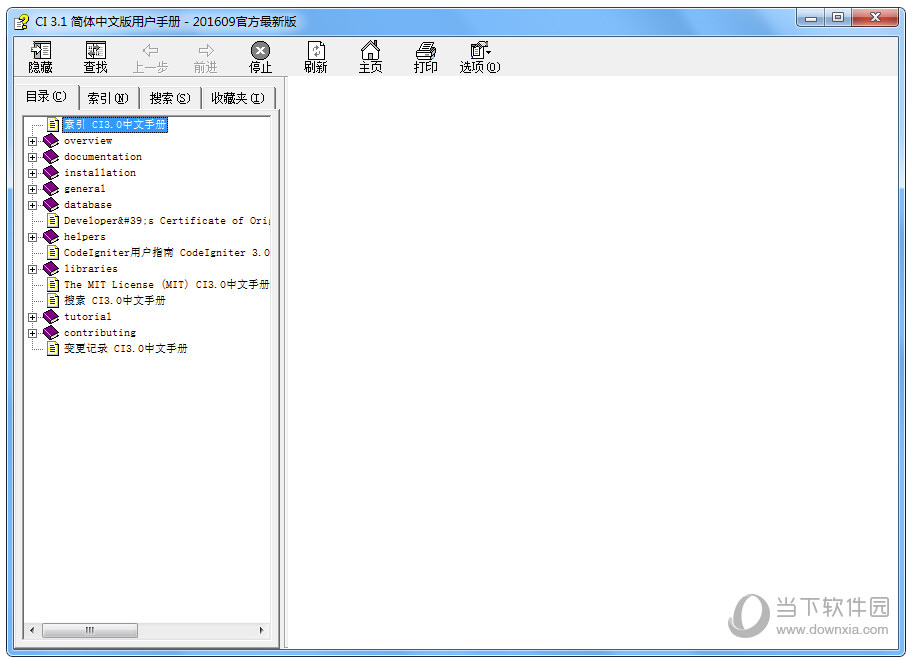Expand the helpers tree node

[x=33, y=237]
